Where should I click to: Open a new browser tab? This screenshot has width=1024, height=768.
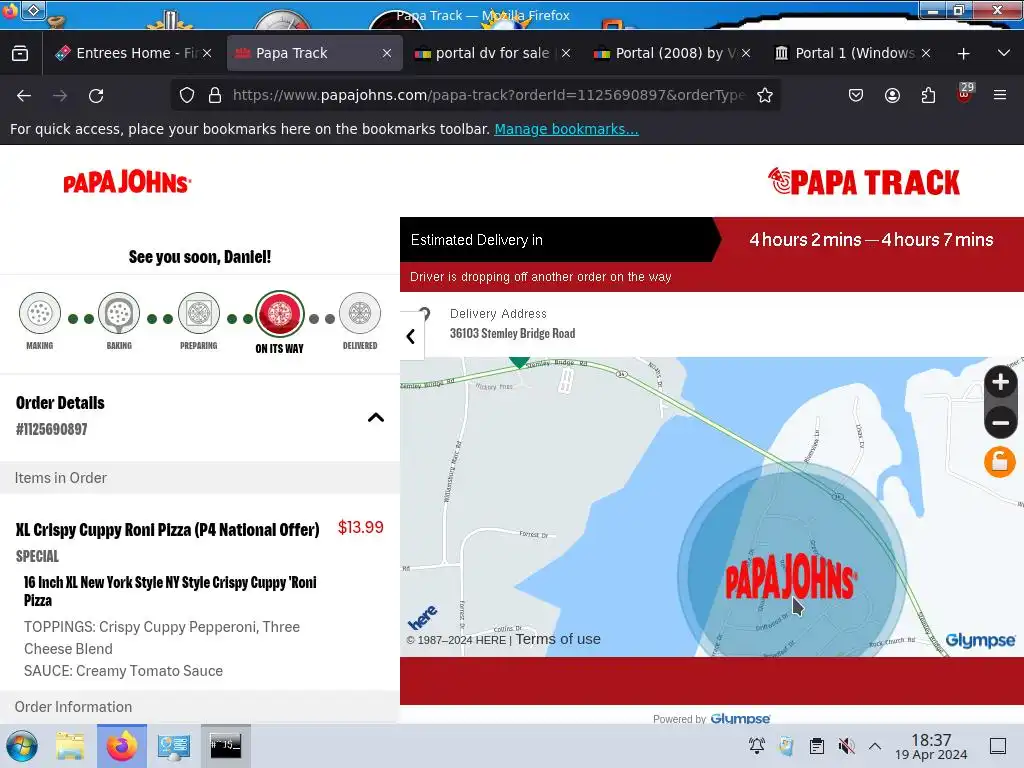point(963,54)
